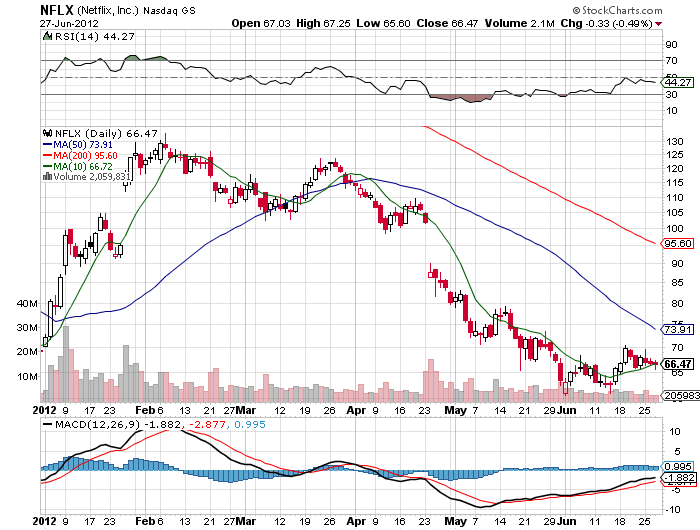Click the Apr label on price axis

(356, 410)
